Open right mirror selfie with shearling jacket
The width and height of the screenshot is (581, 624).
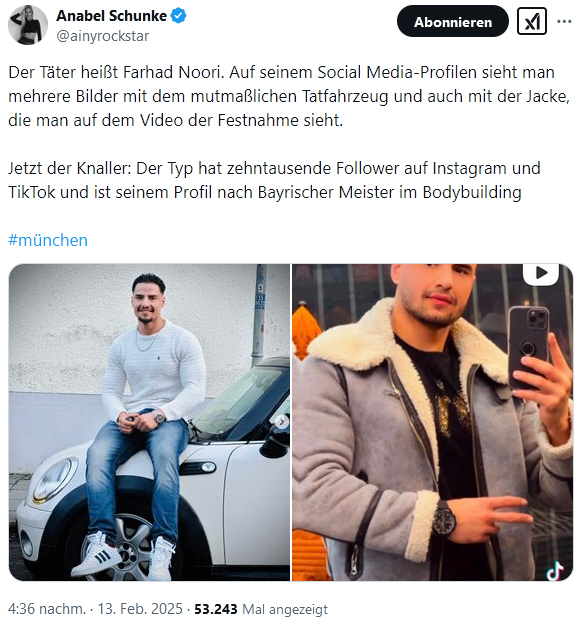(x=433, y=422)
